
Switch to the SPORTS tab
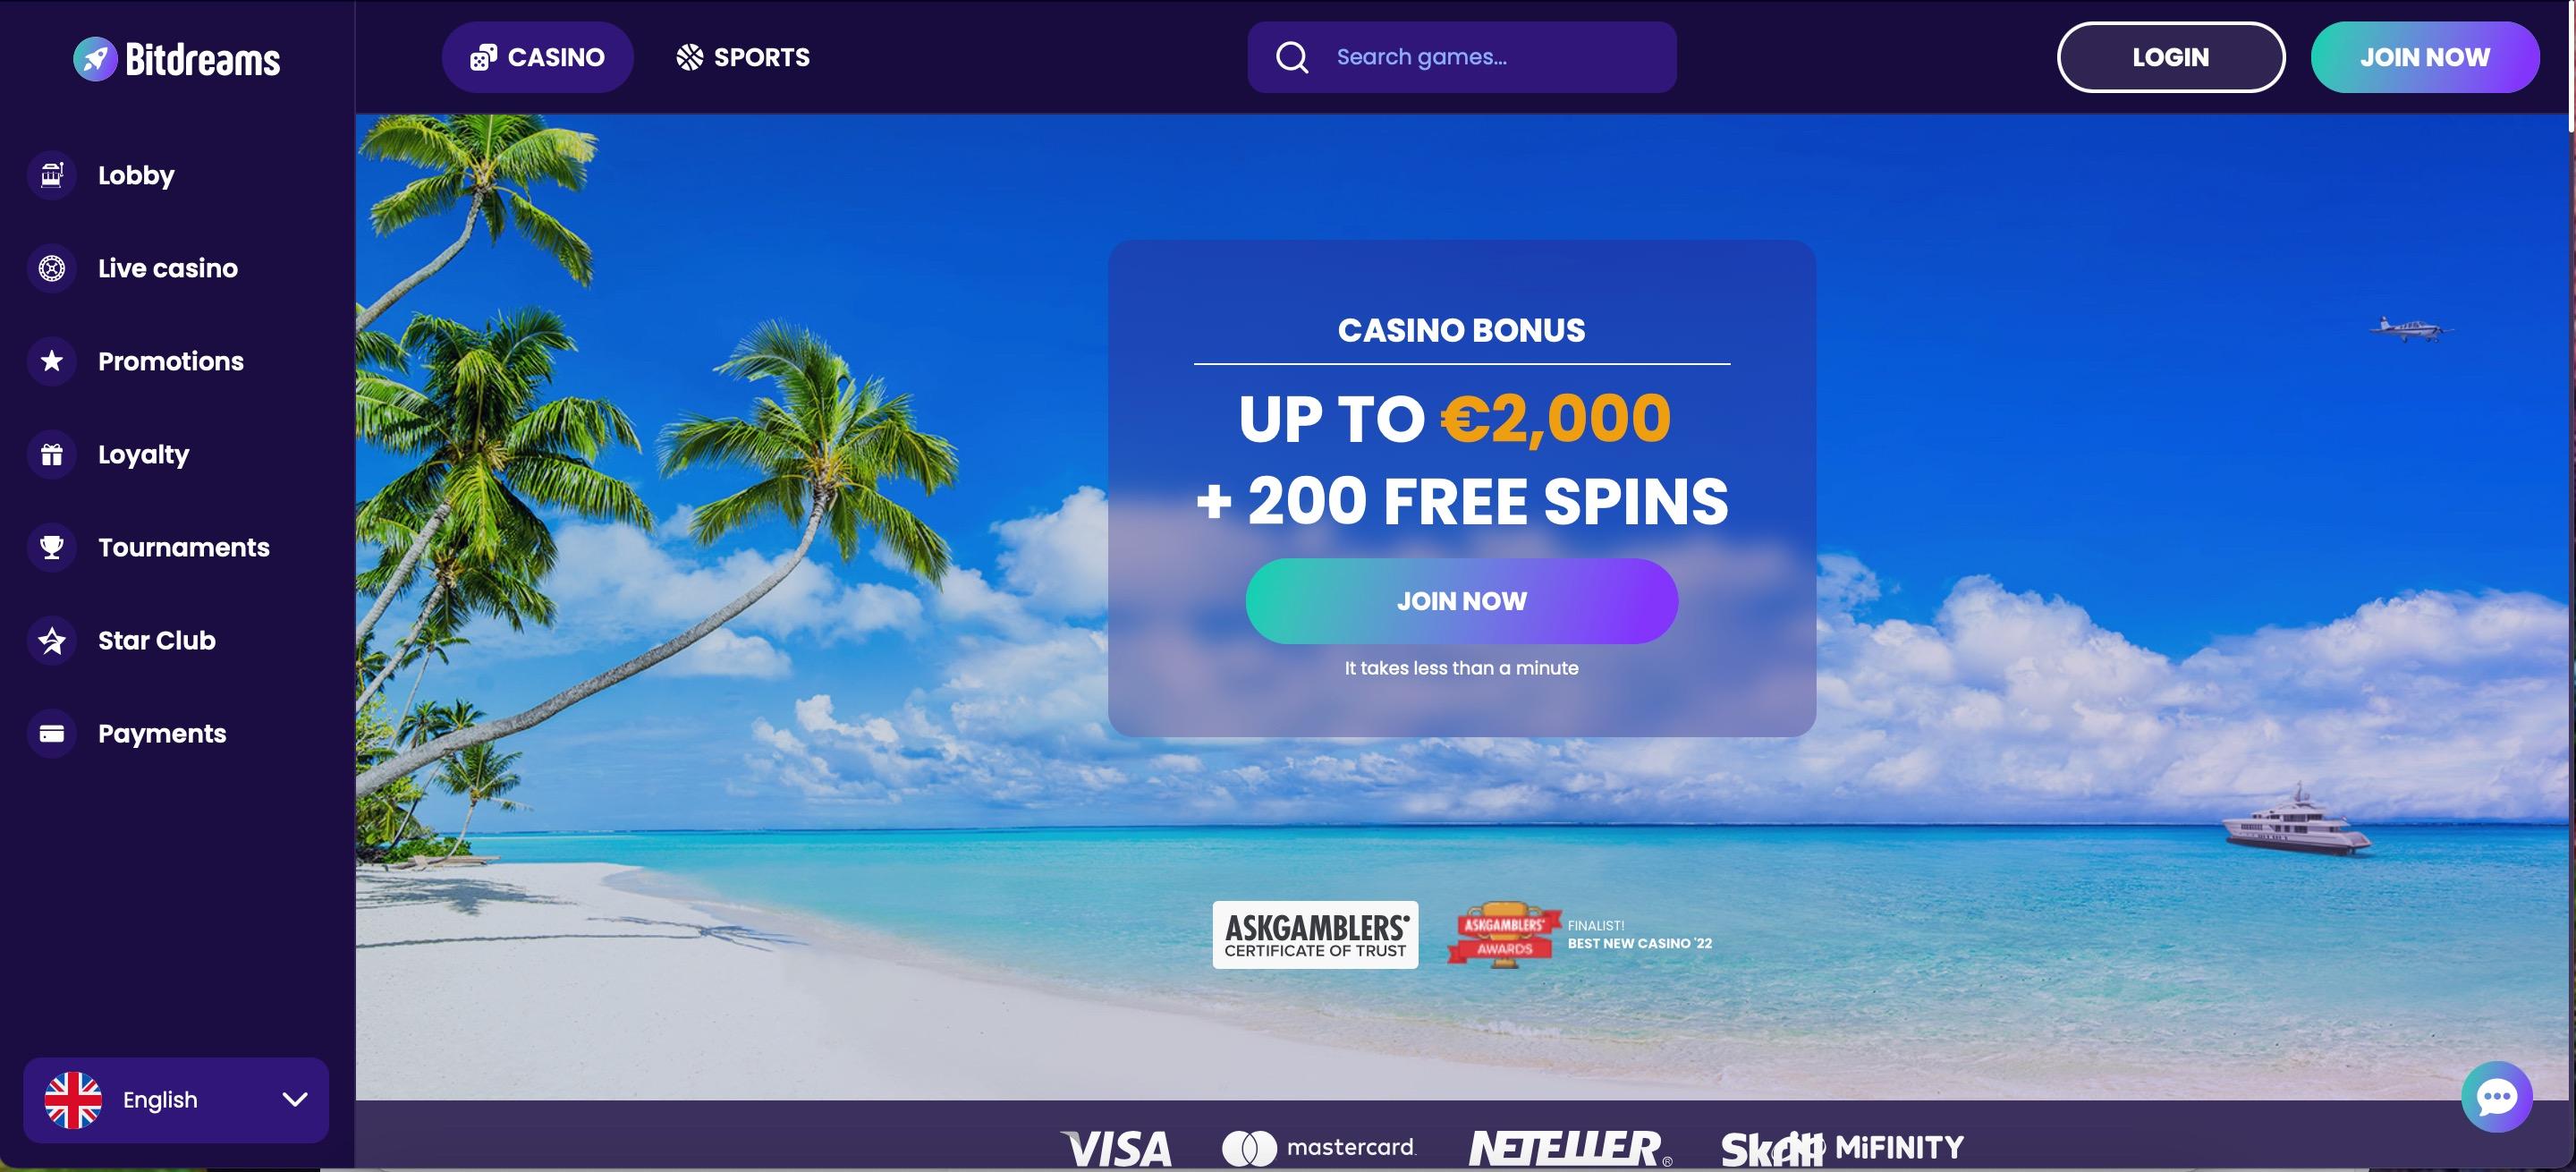(743, 57)
